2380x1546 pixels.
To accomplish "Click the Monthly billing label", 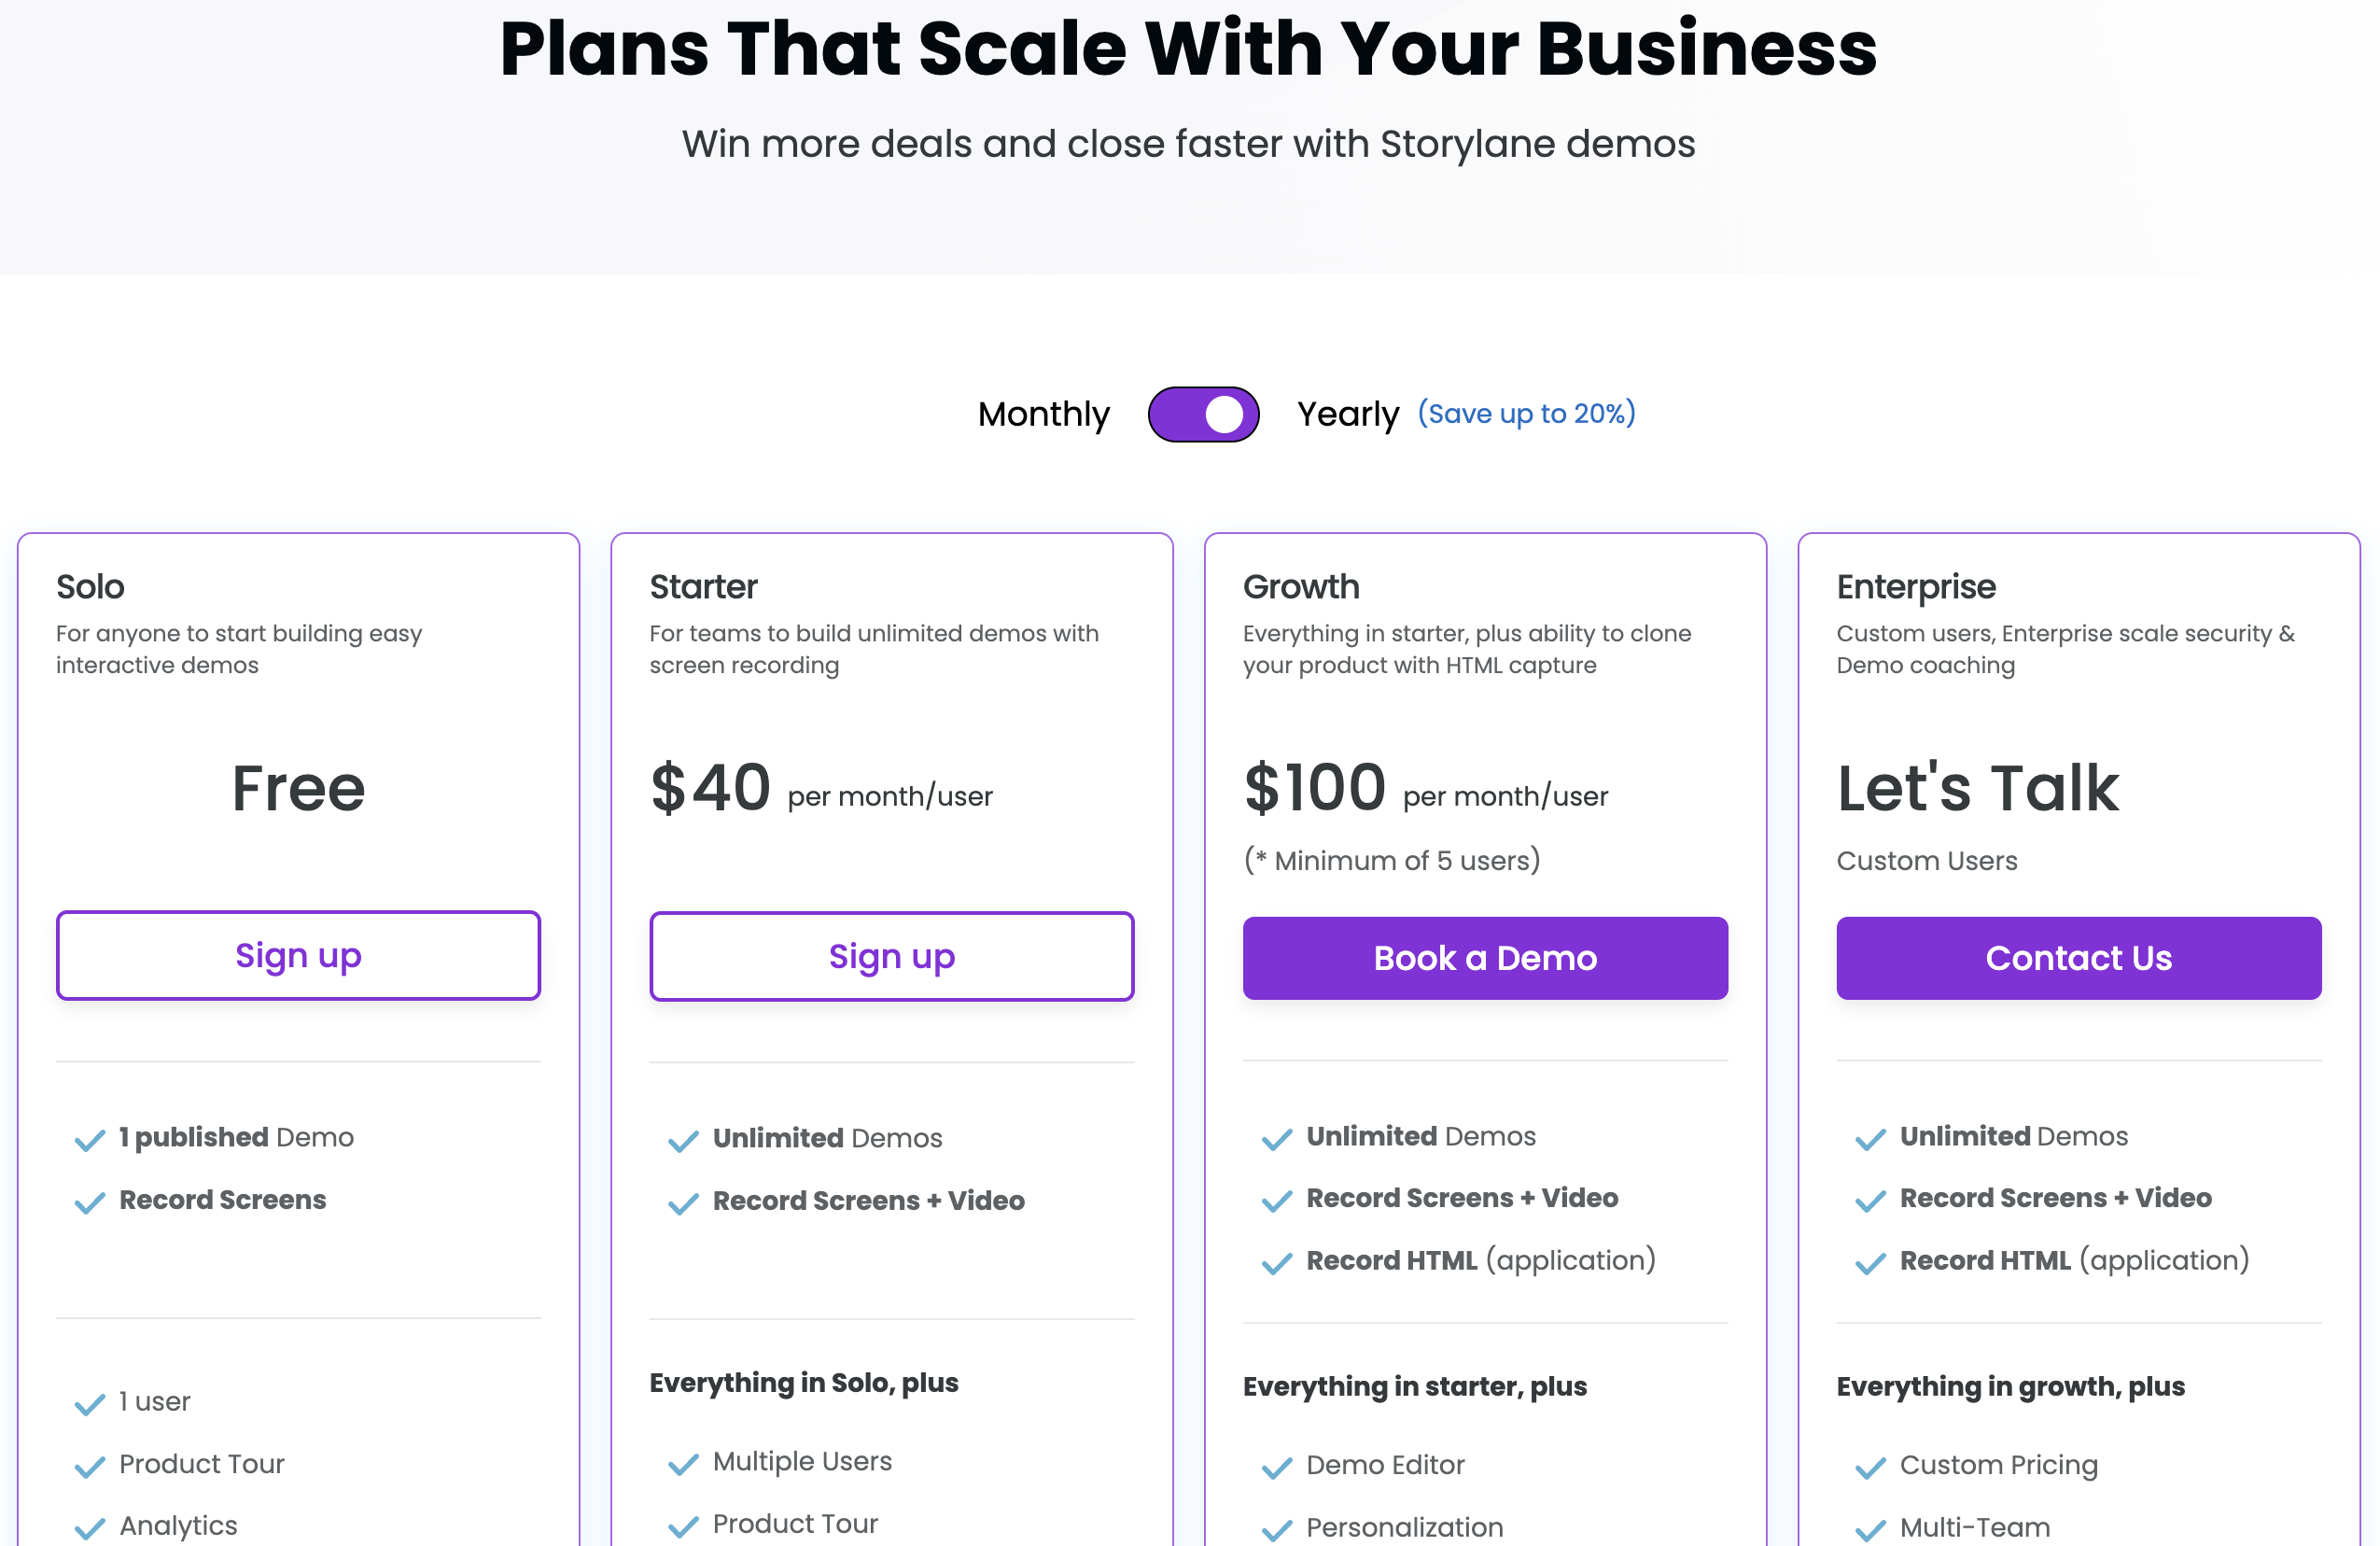I will click(1043, 414).
